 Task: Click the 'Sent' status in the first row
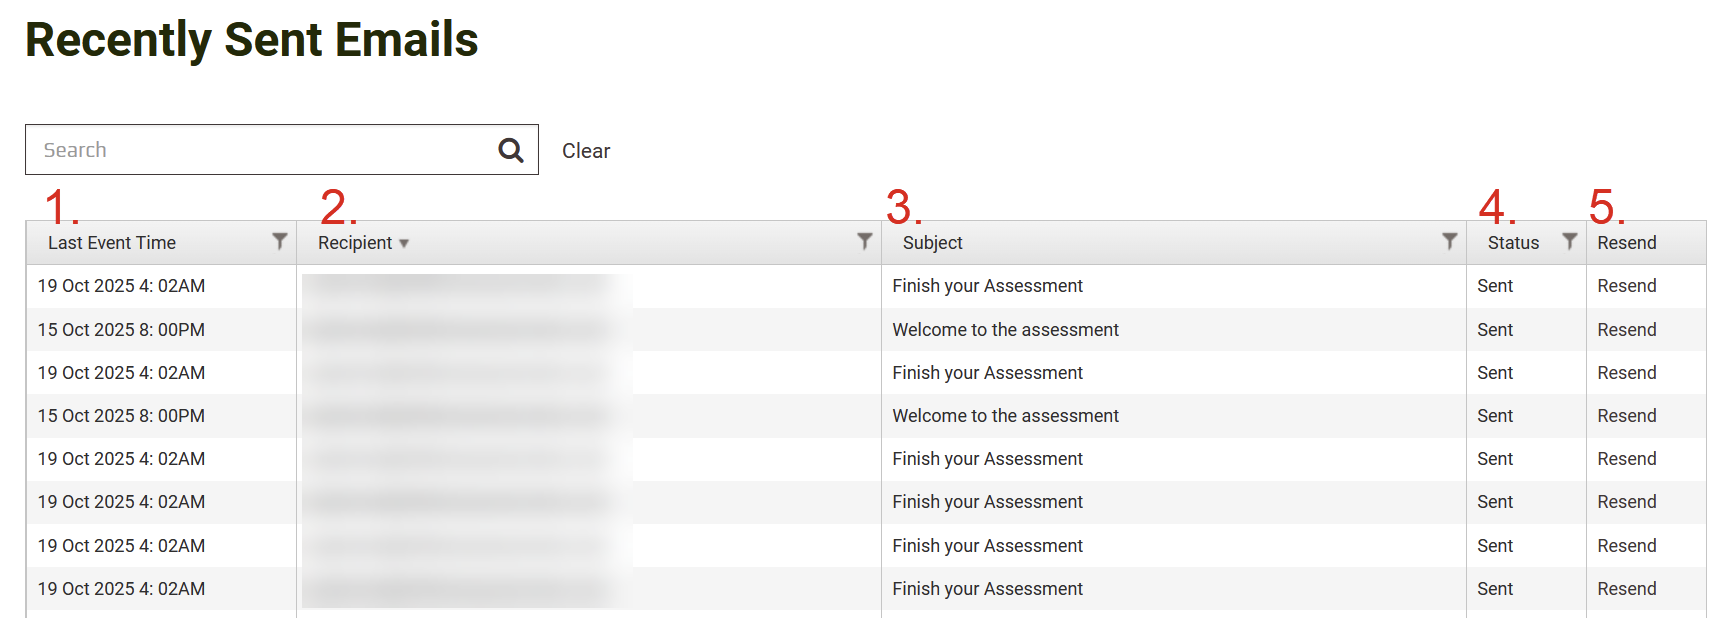click(1495, 286)
